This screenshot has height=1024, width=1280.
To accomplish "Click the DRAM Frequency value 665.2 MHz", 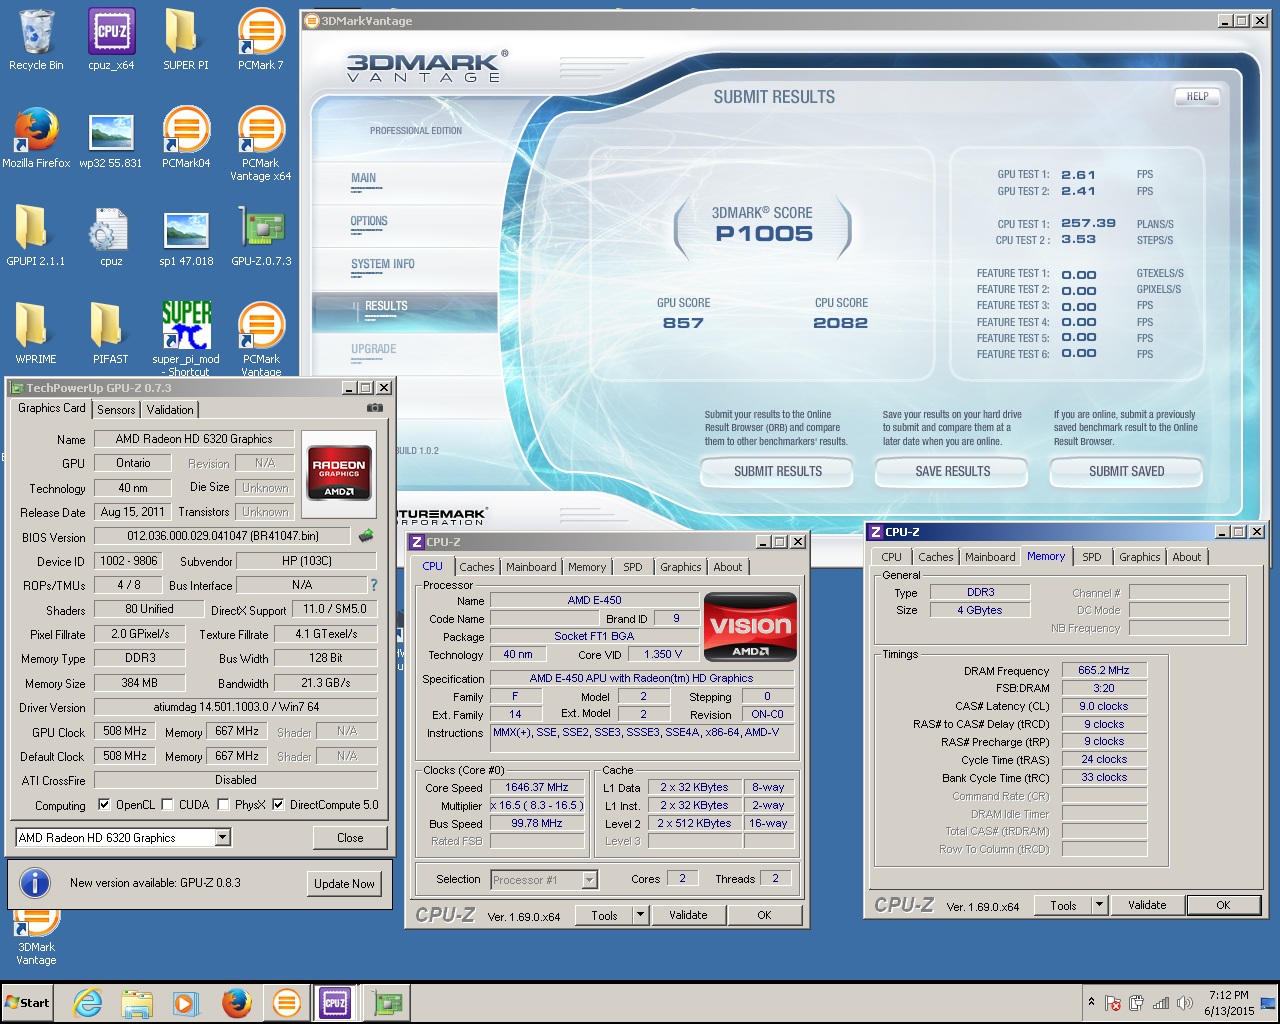I will tap(1104, 670).
